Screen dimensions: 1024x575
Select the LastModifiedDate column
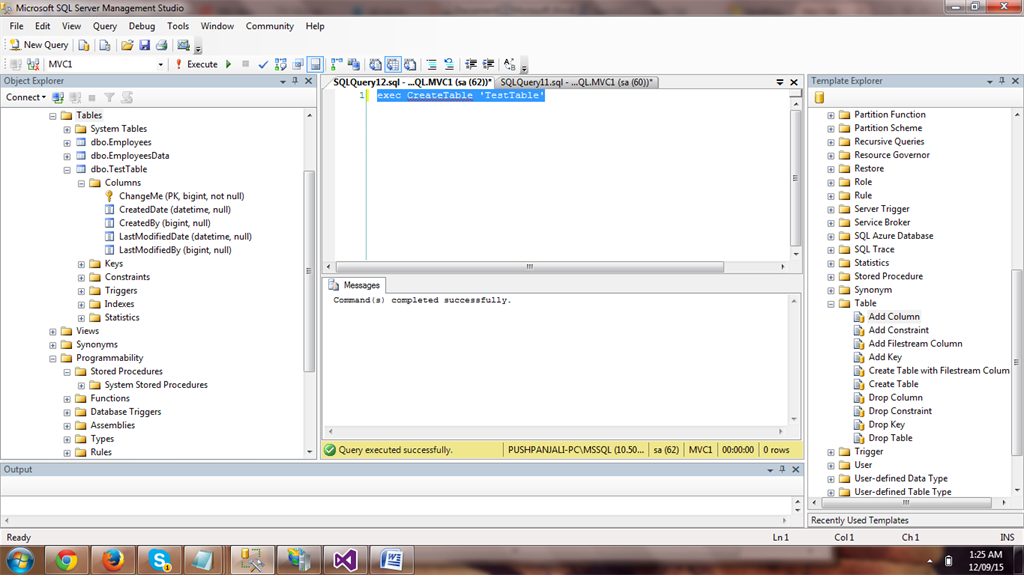185,237
